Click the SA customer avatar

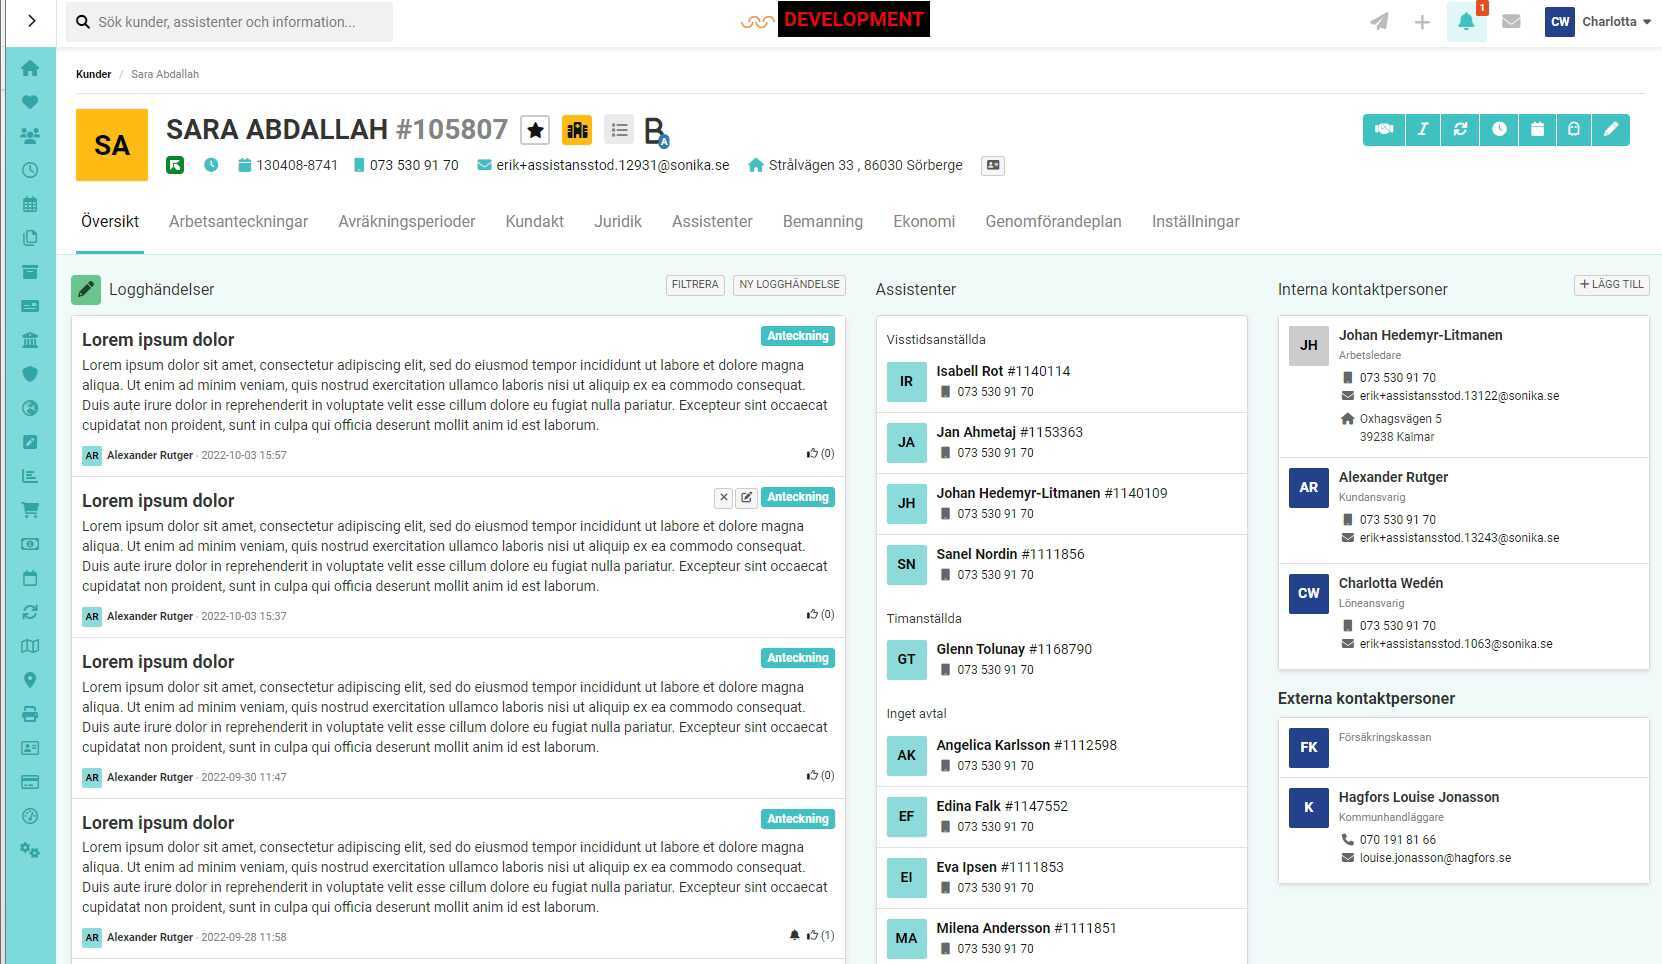(x=112, y=145)
